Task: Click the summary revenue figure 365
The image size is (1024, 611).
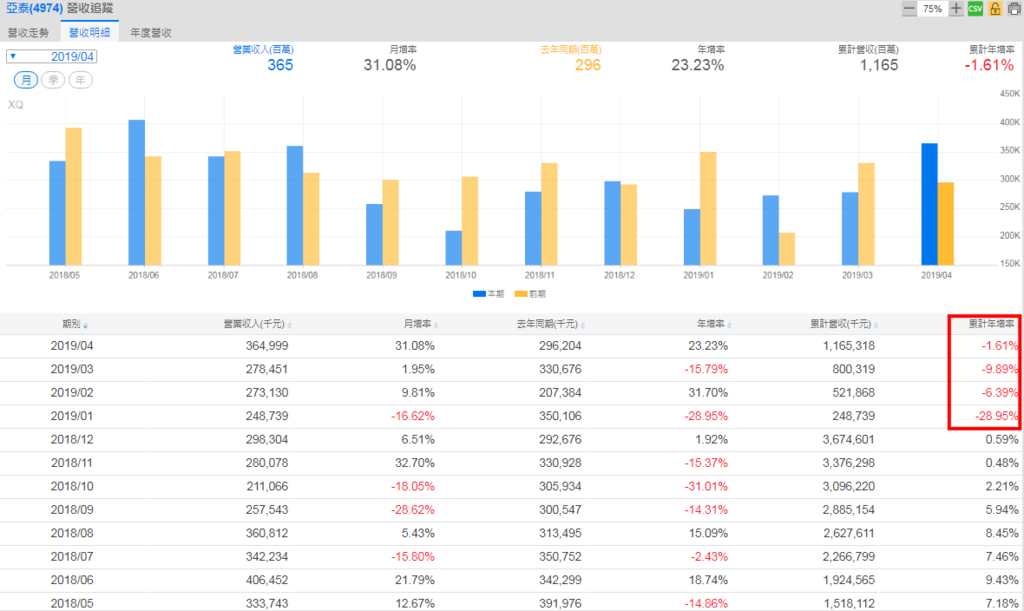Action: (x=280, y=65)
